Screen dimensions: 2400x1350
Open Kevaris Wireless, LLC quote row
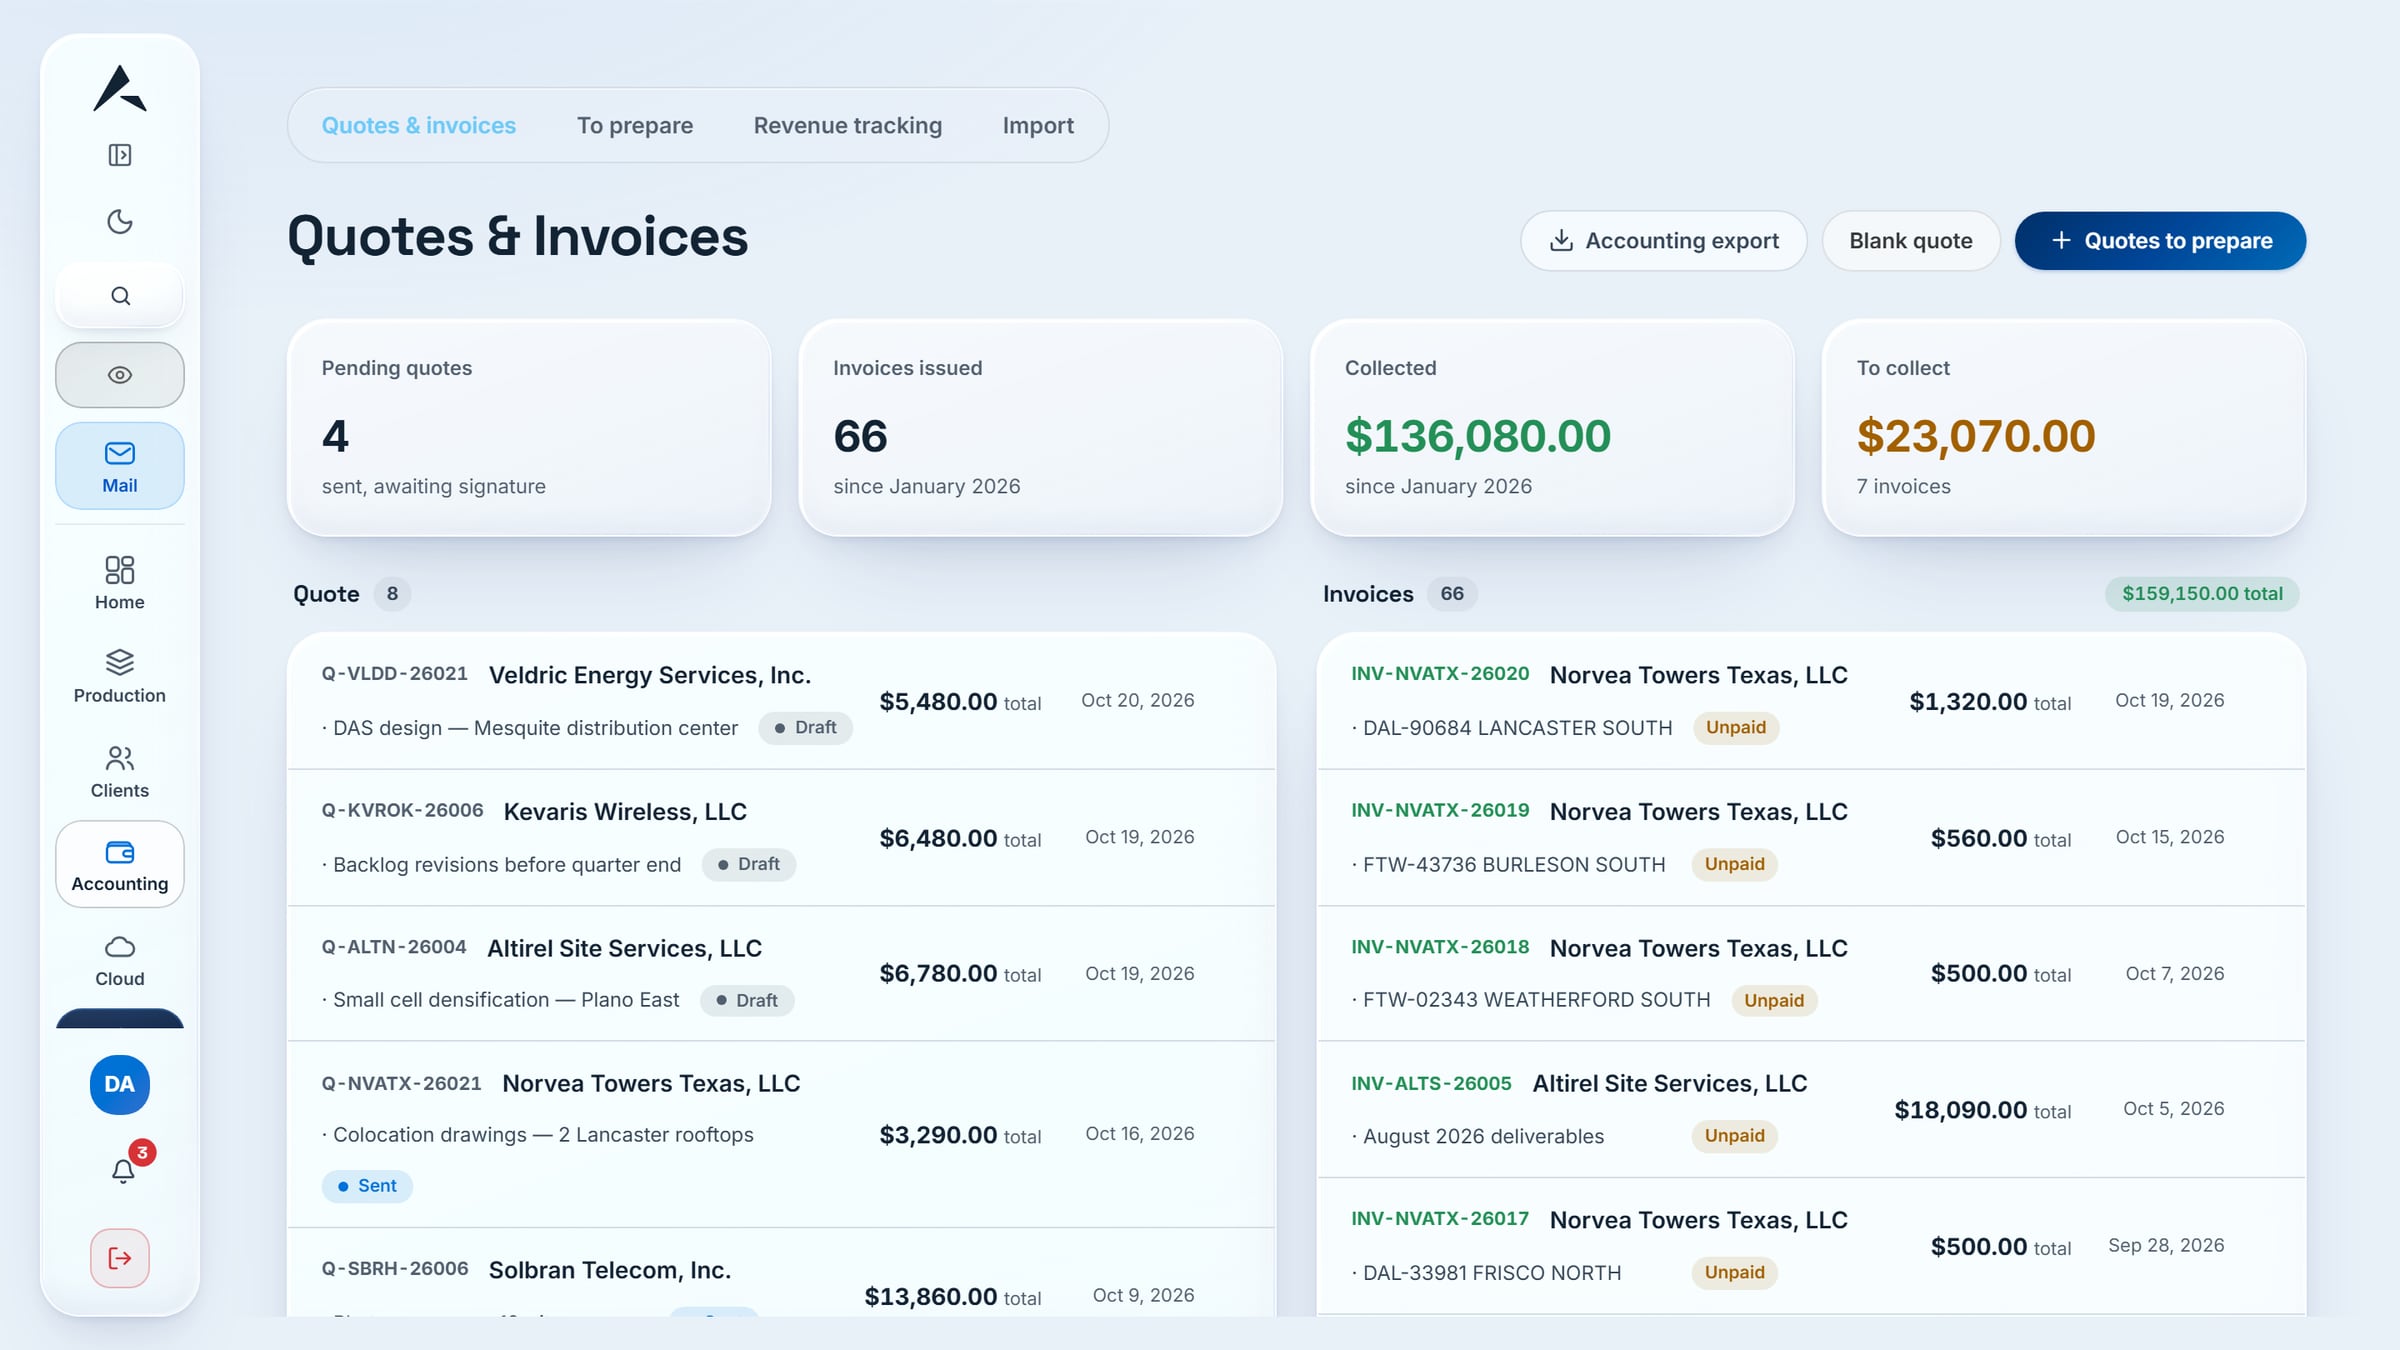[782, 838]
